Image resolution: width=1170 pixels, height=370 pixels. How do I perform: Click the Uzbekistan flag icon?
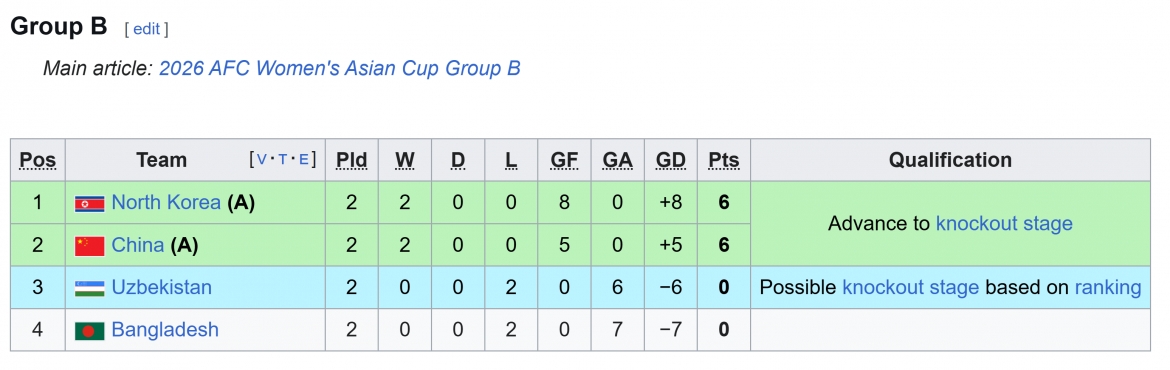[90, 288]
